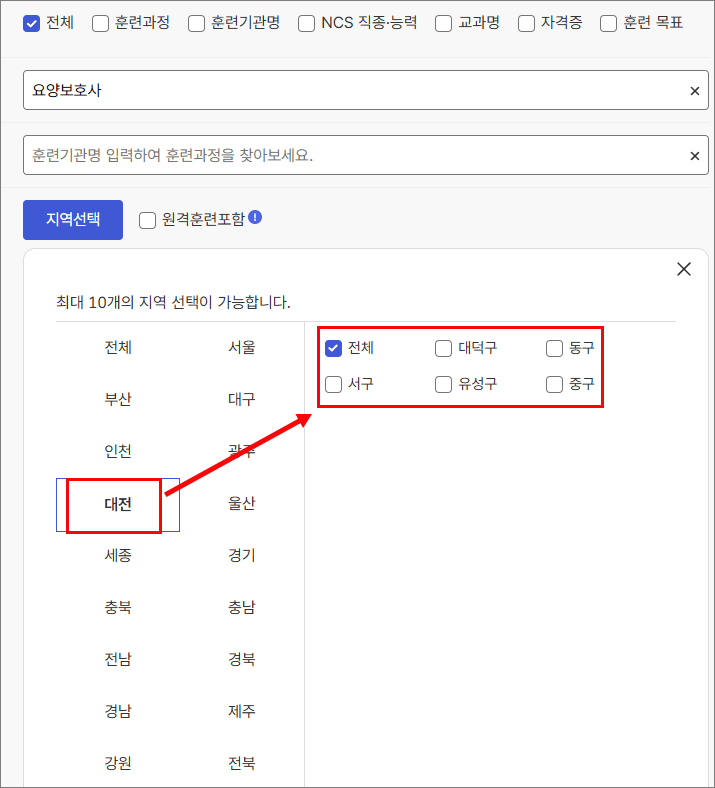This screenshot has width=715, height=788.
Task: Enable the 원격훈련포함 checkbox
Action: [x=147, y=220]
